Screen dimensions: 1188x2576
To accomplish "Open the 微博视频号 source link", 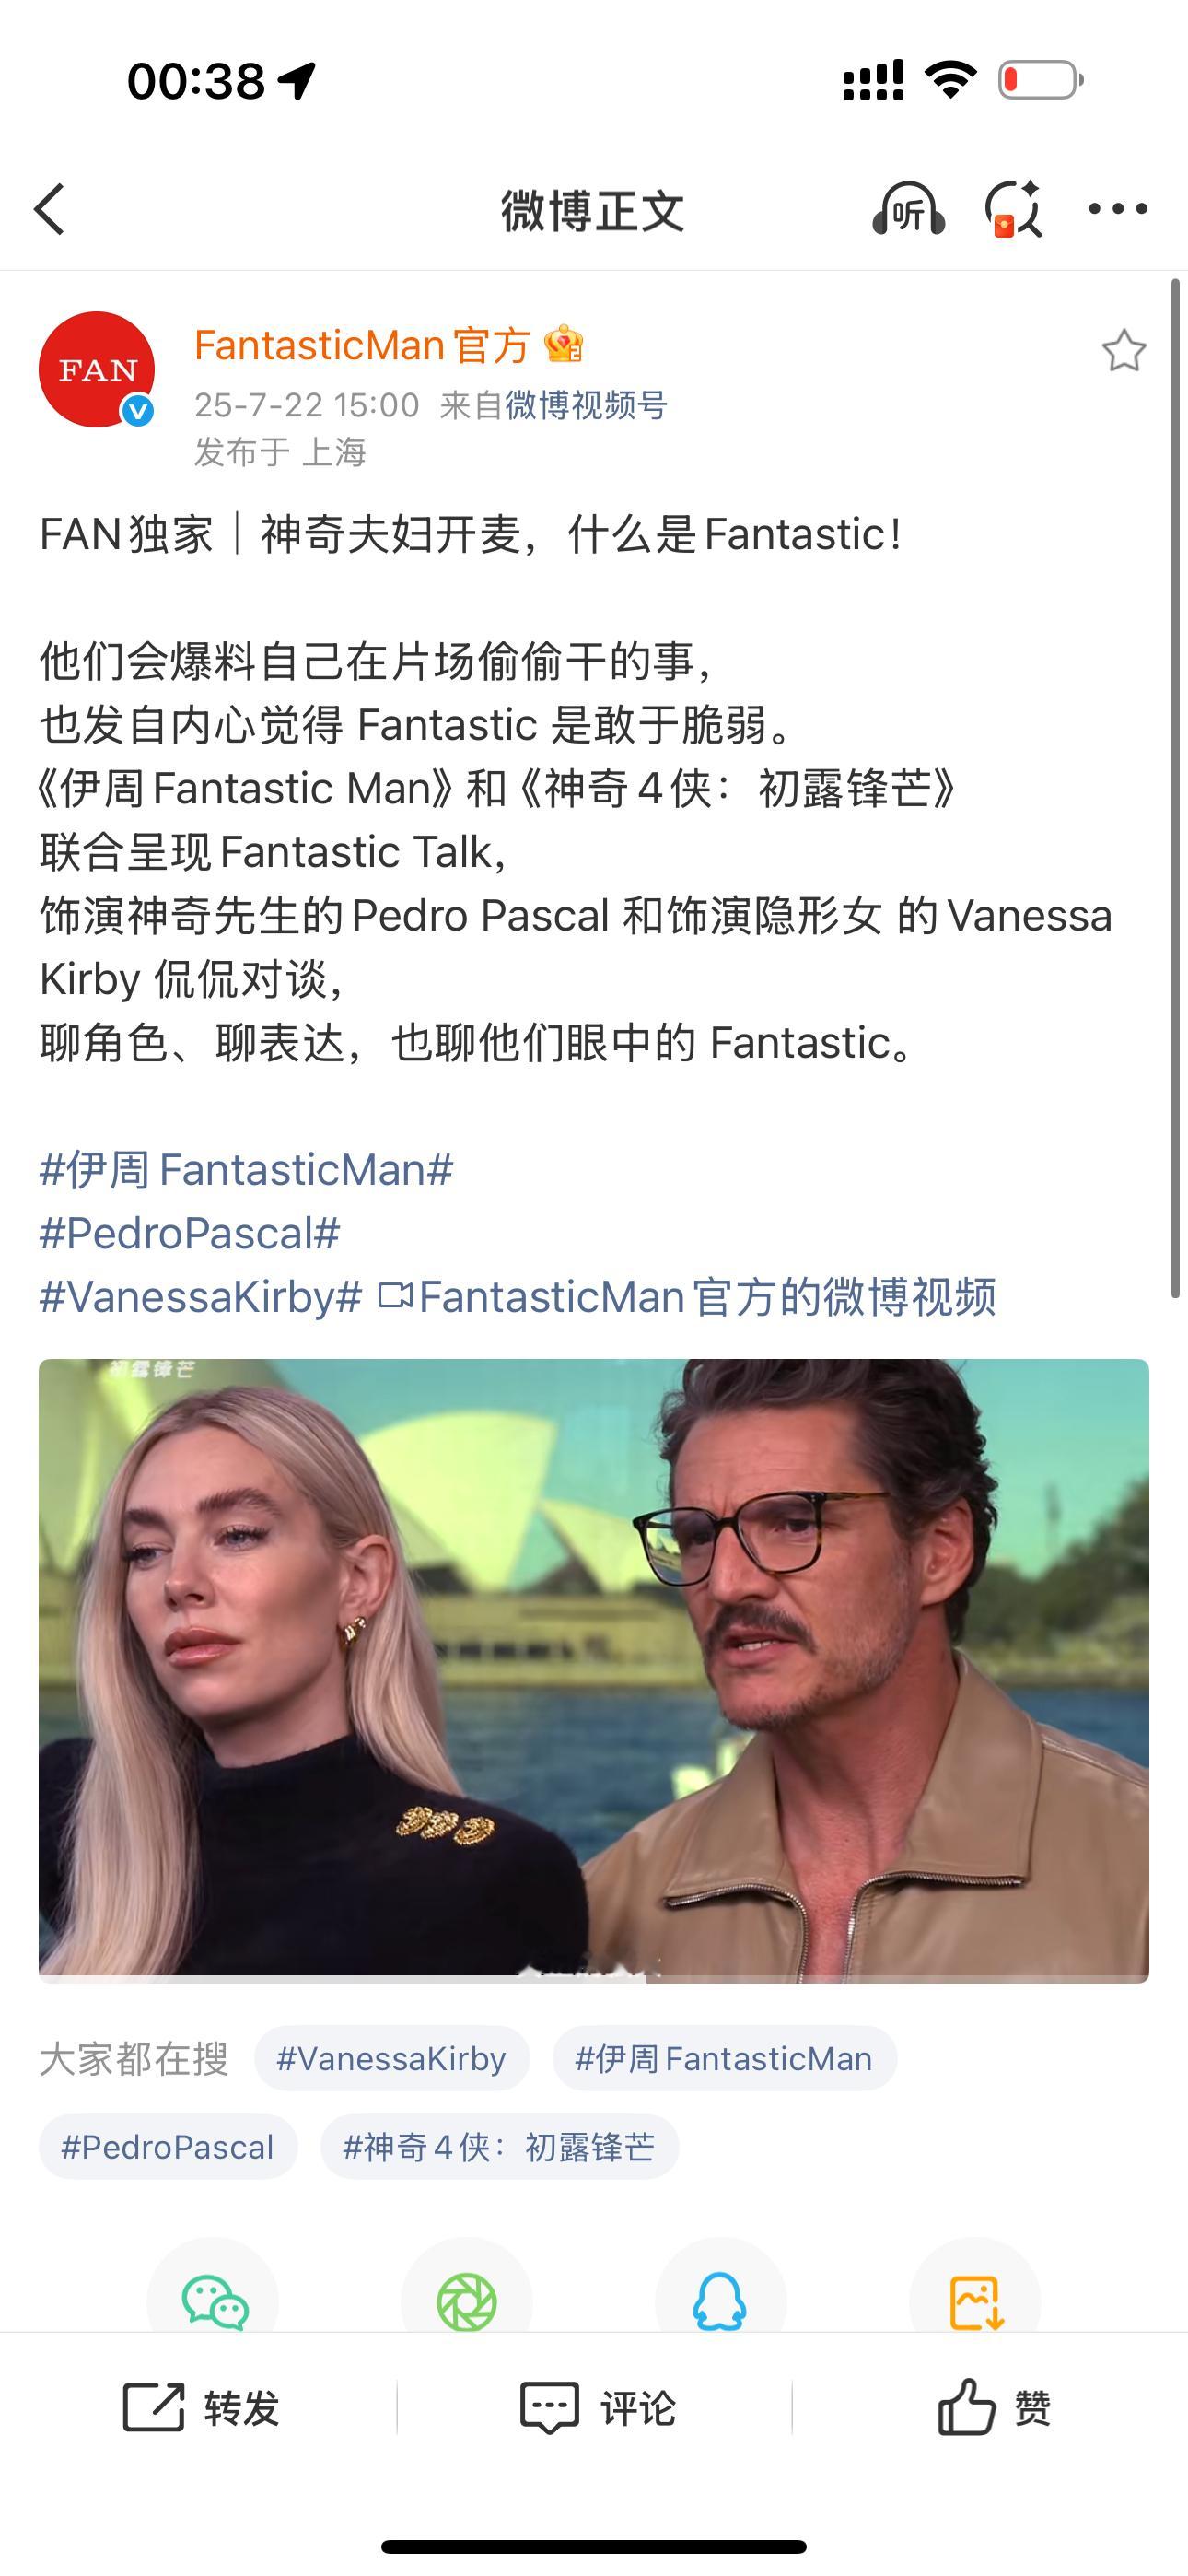I will coord(586,405).
